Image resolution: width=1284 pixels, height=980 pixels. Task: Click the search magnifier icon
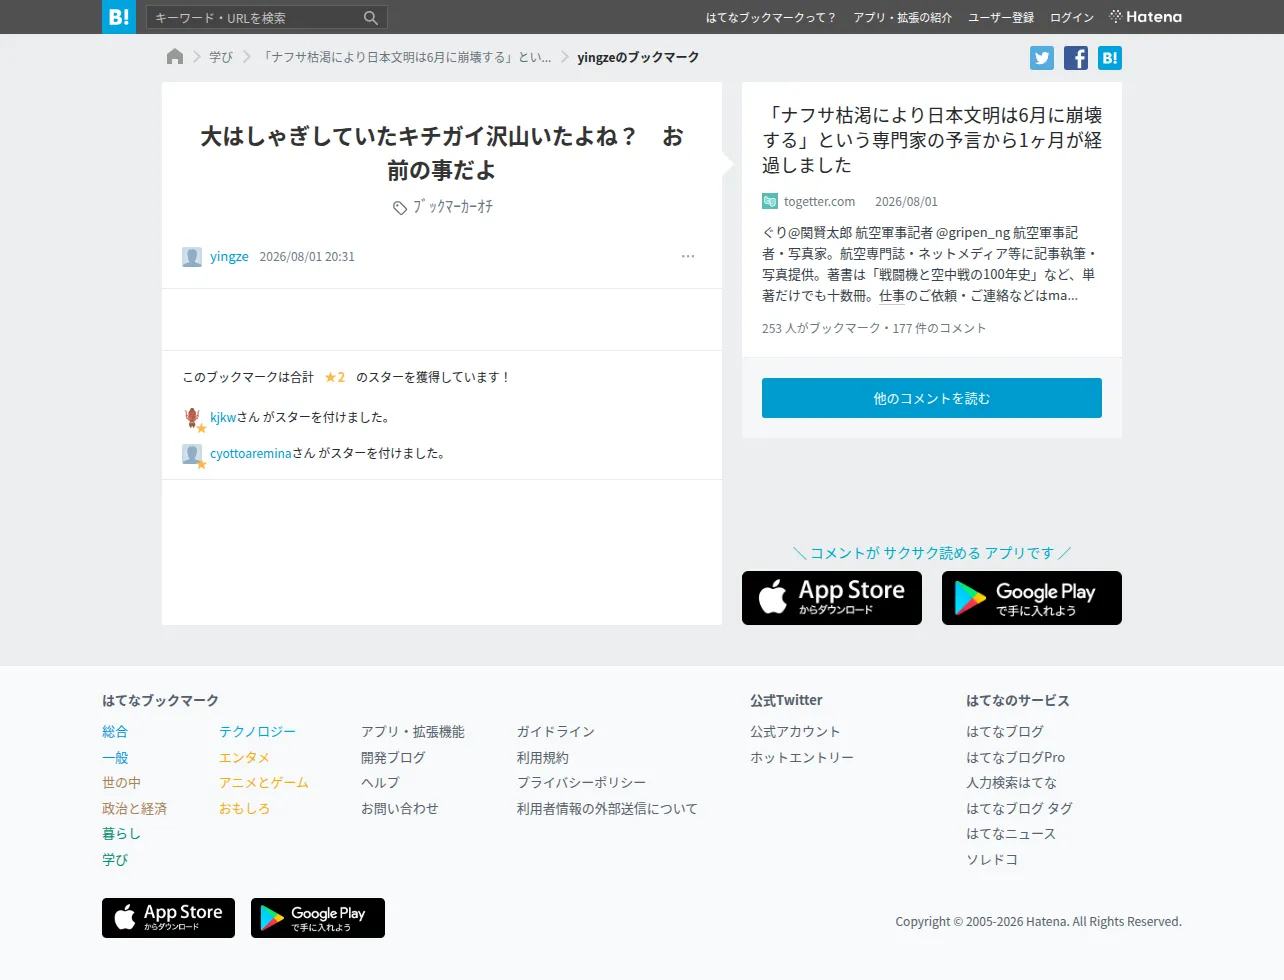point(371,18)
